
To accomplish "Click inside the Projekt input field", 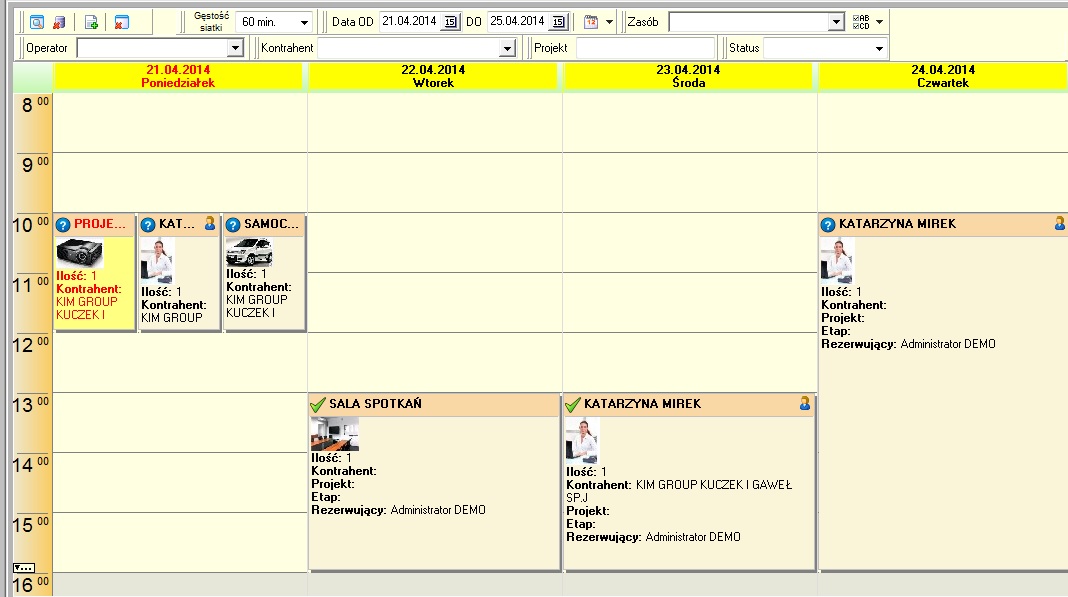I will [x=645, y=48].
